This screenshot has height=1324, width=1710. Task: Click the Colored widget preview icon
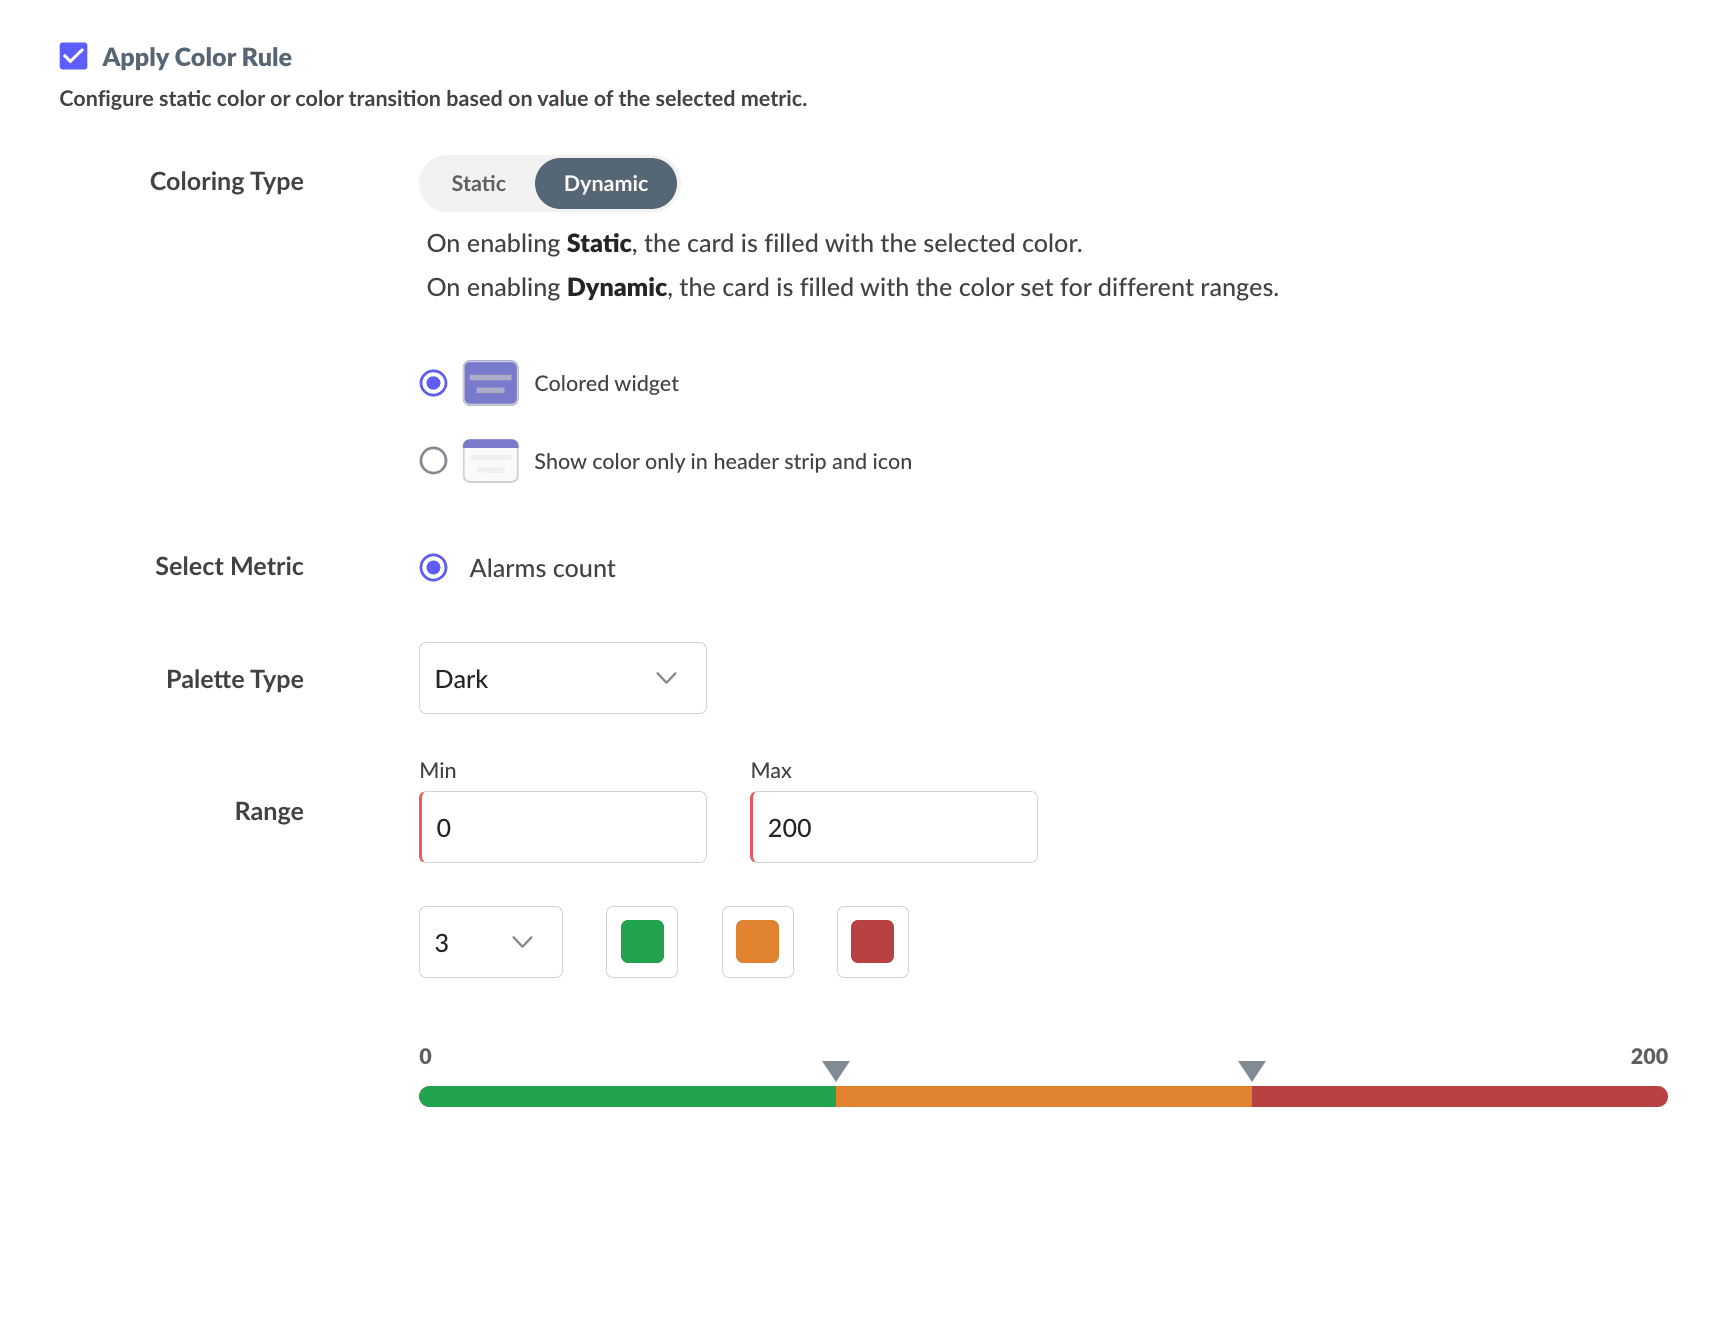pos(490,383)
